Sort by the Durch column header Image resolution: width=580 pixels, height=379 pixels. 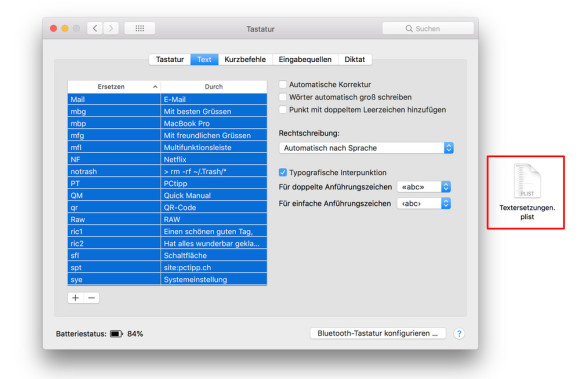pos(214,87)
